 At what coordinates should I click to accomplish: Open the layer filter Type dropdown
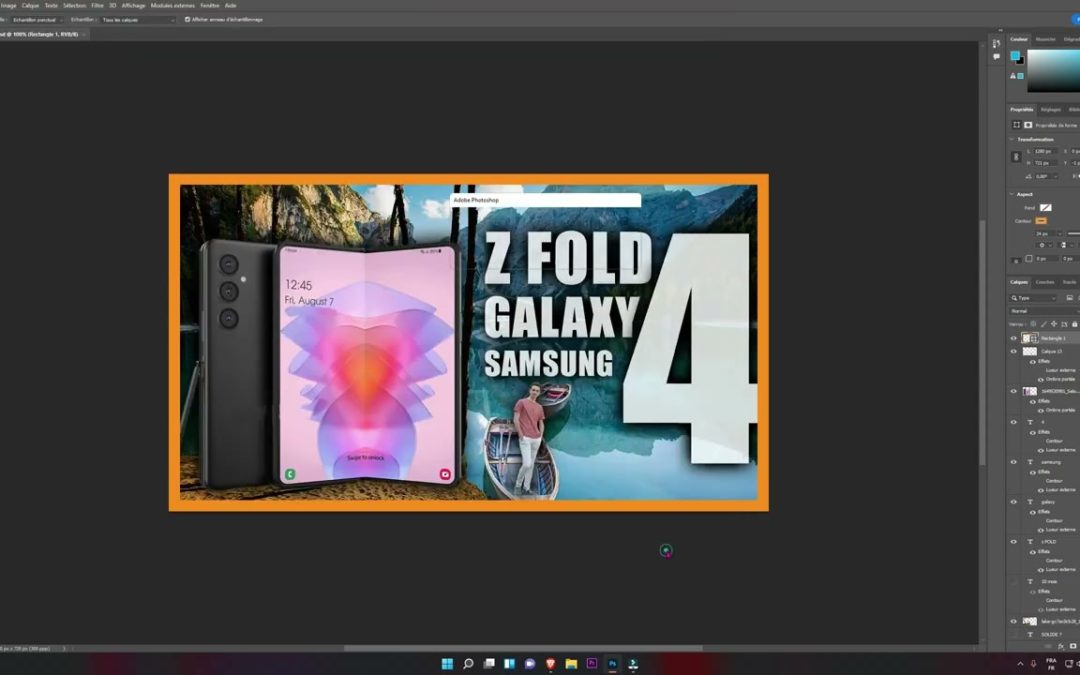(x=1032, y=298)
